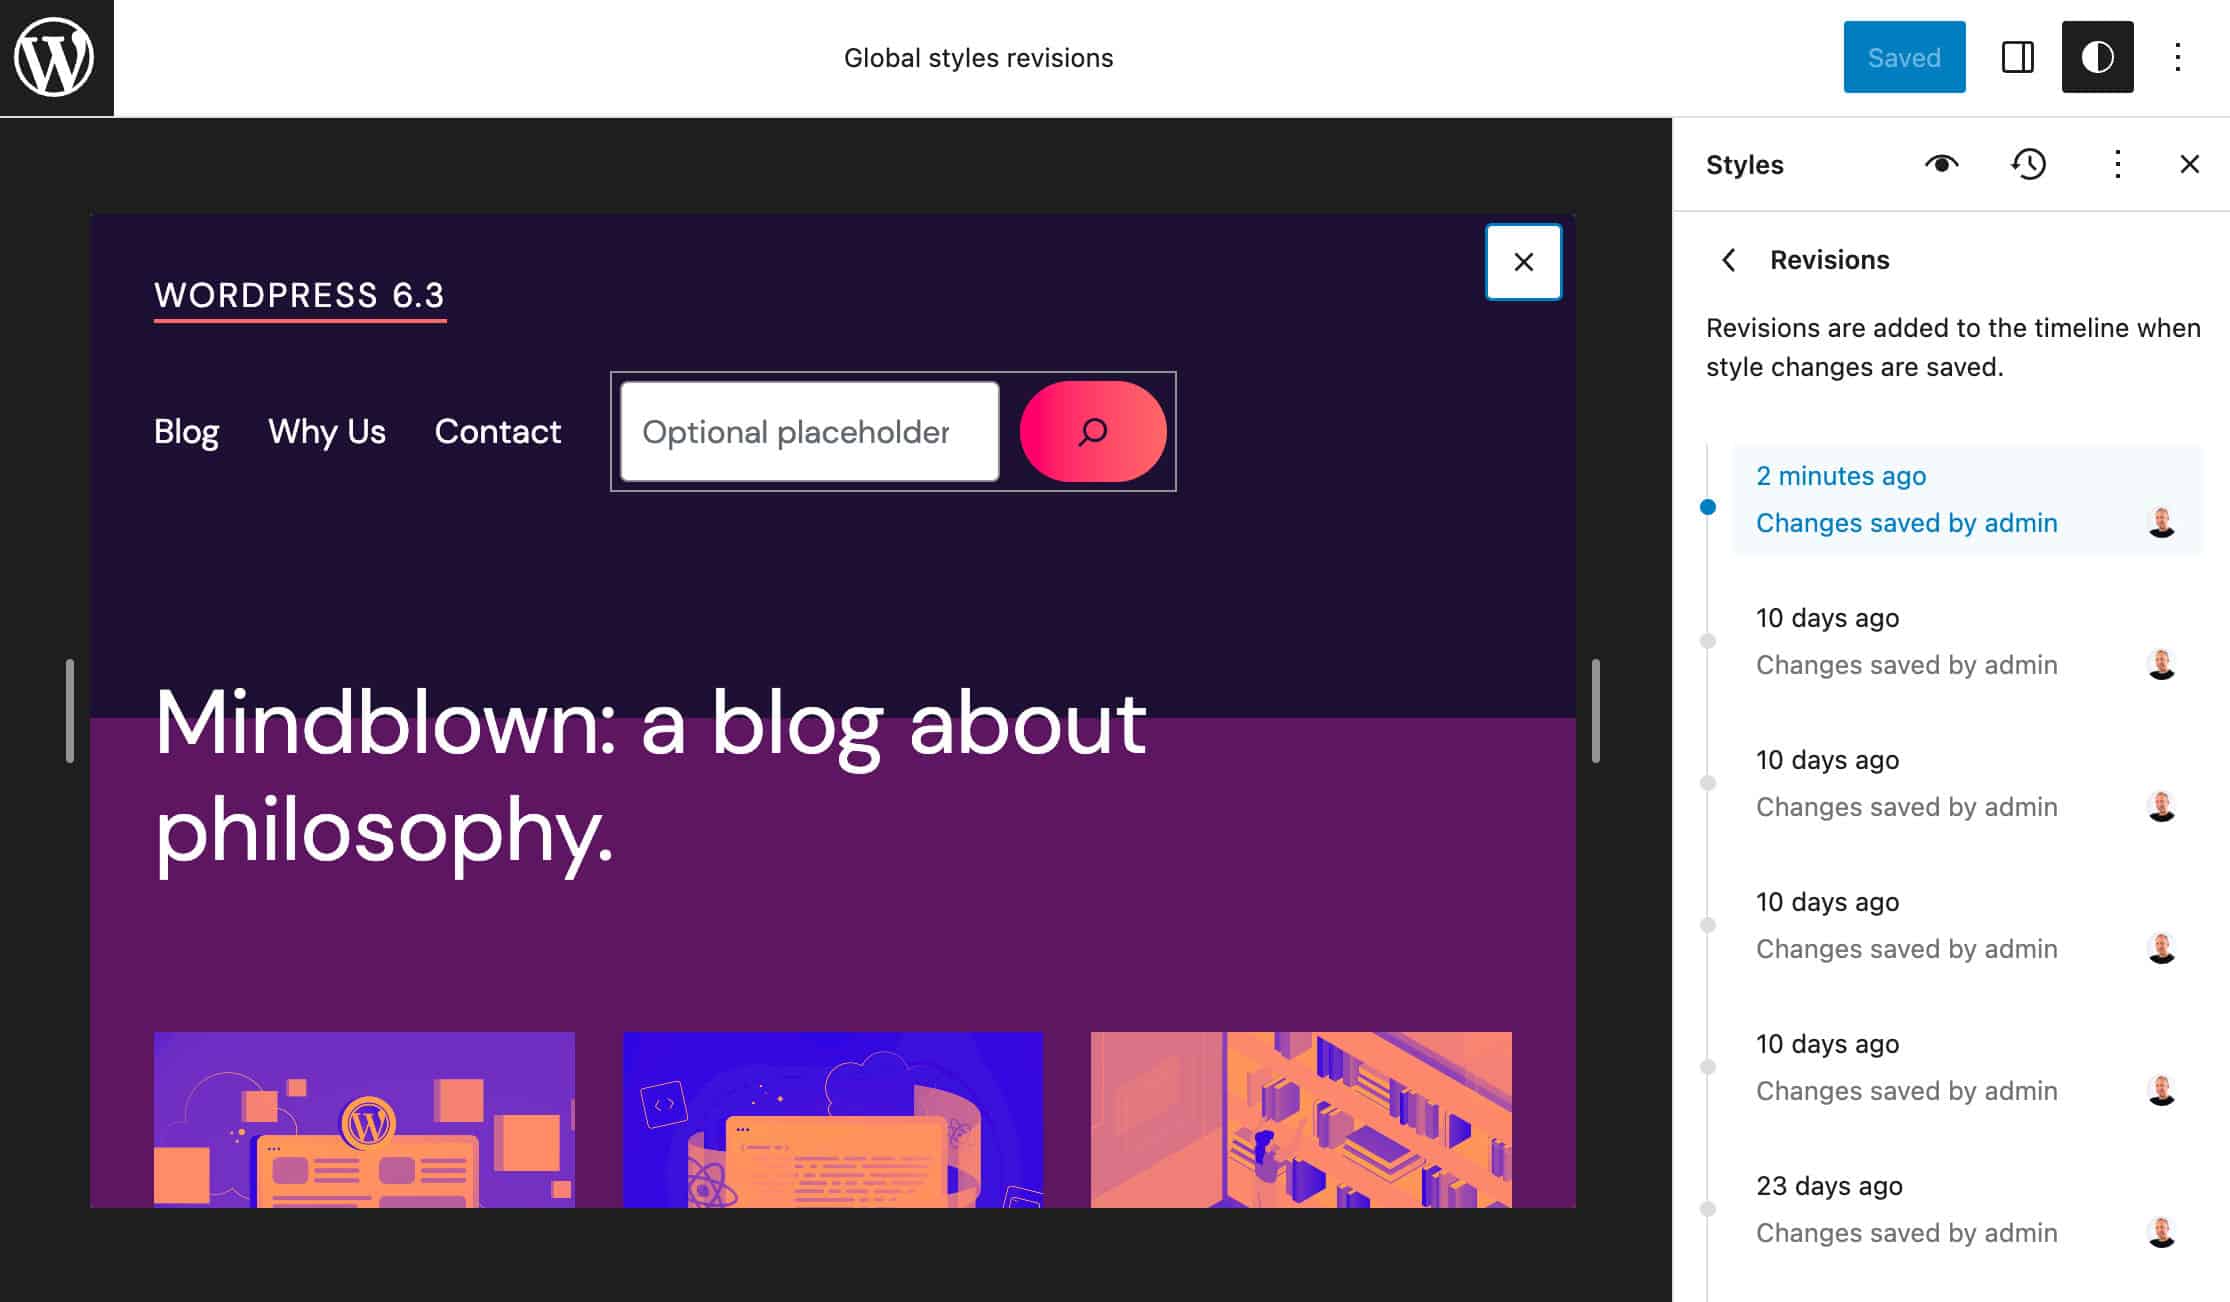Go back using the chevron beside Revisions
2230x1302 pixels.
(1729, 259)
